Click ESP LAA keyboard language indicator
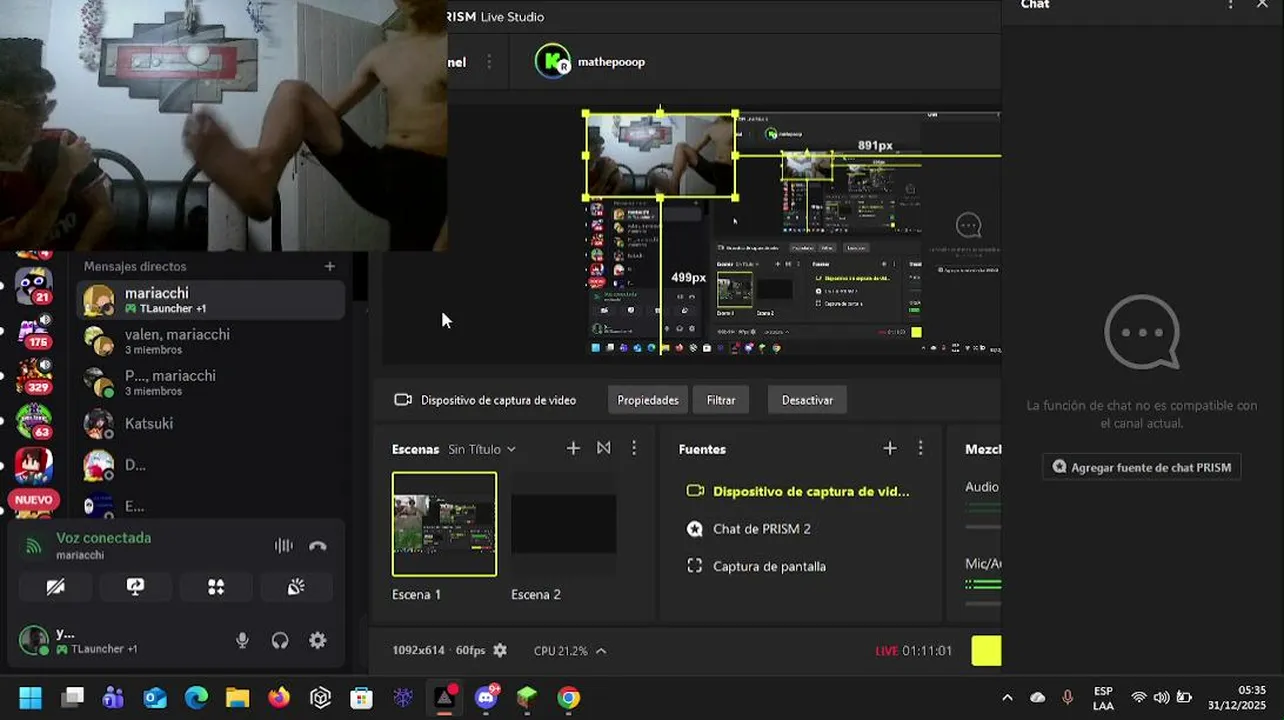The height and width of the screenshot is (720, 1284). point(1103,698)
